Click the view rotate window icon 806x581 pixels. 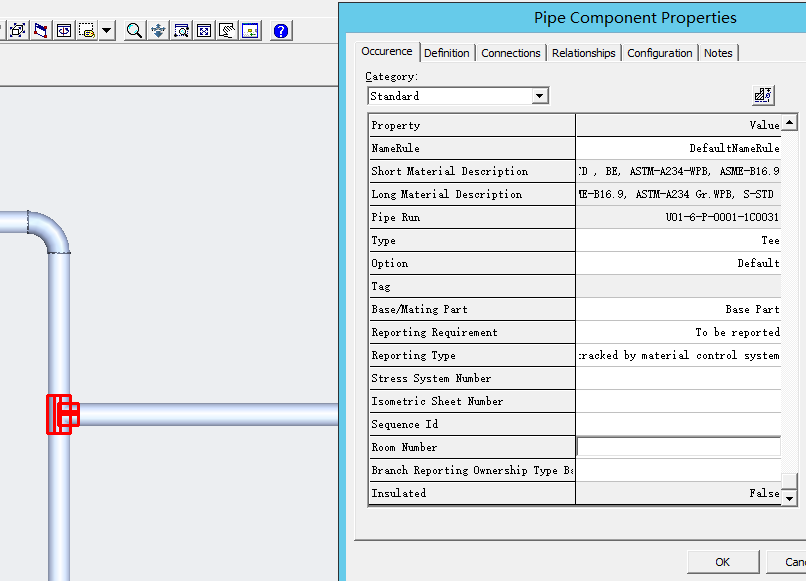(x=64, y=31)
